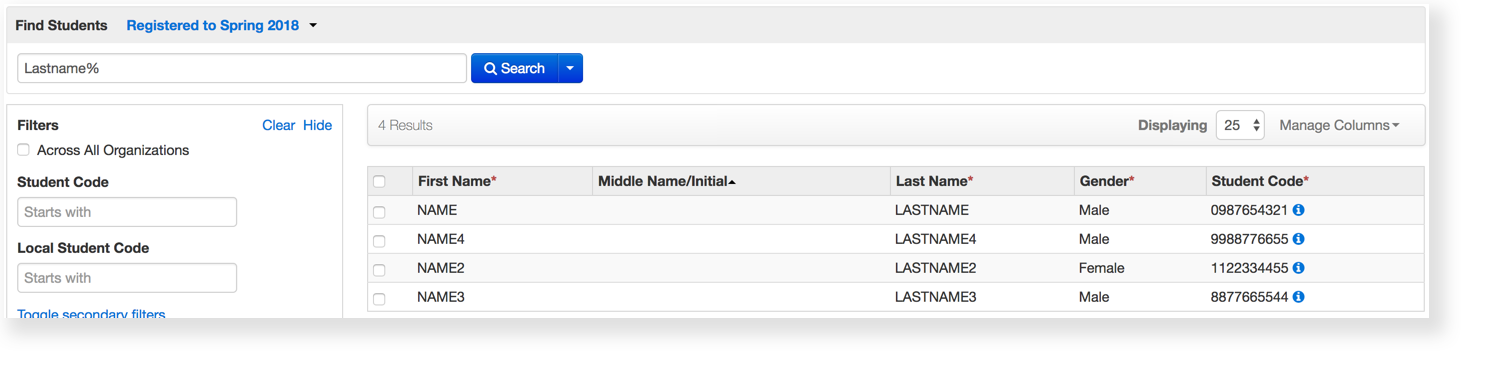Focus the Local Student Code filter field
The height and width of the screenshot is (374, 1485).
coord(127,278)
